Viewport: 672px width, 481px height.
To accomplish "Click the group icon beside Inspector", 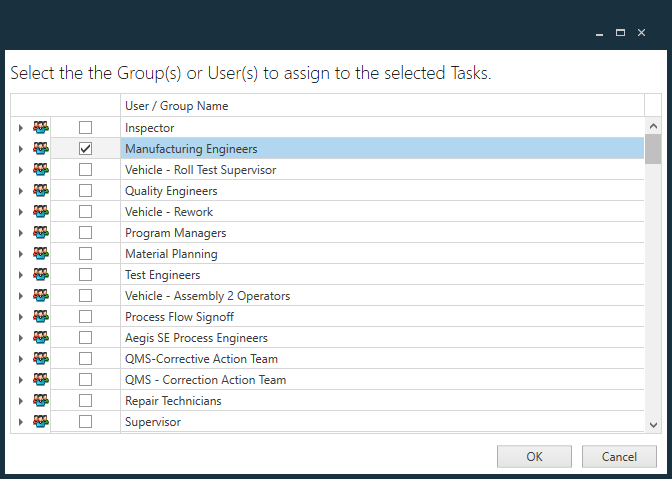I will click(x=40, y=128).
